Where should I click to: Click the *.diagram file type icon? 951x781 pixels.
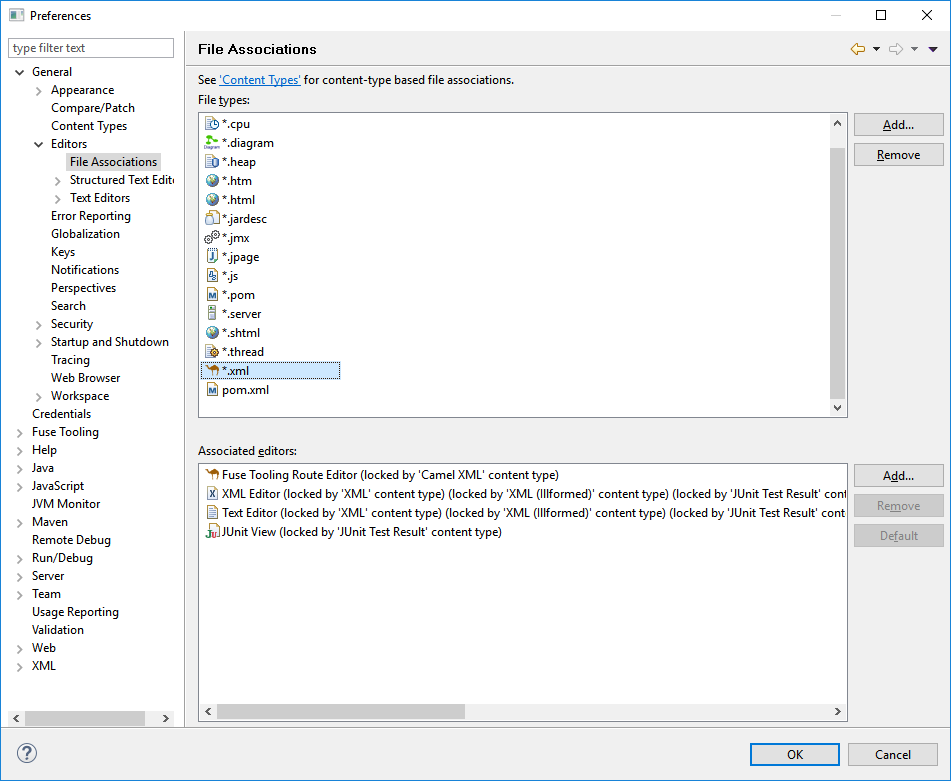[212, 142]
